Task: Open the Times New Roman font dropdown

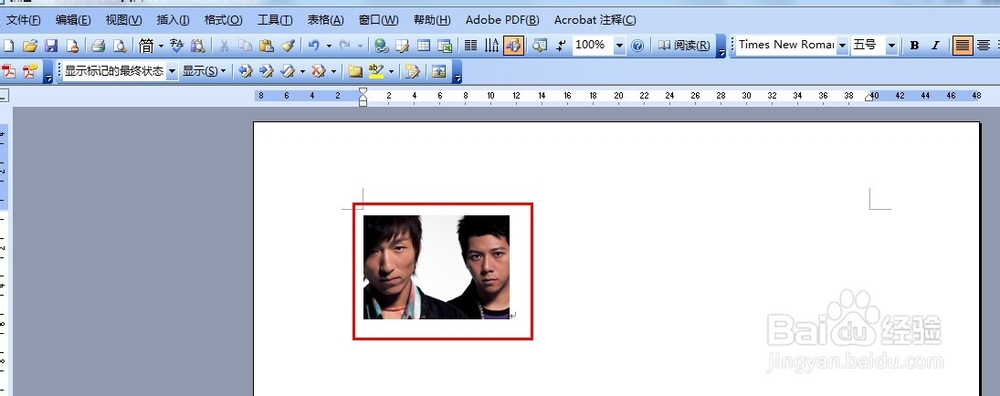Action: point(842,46)
